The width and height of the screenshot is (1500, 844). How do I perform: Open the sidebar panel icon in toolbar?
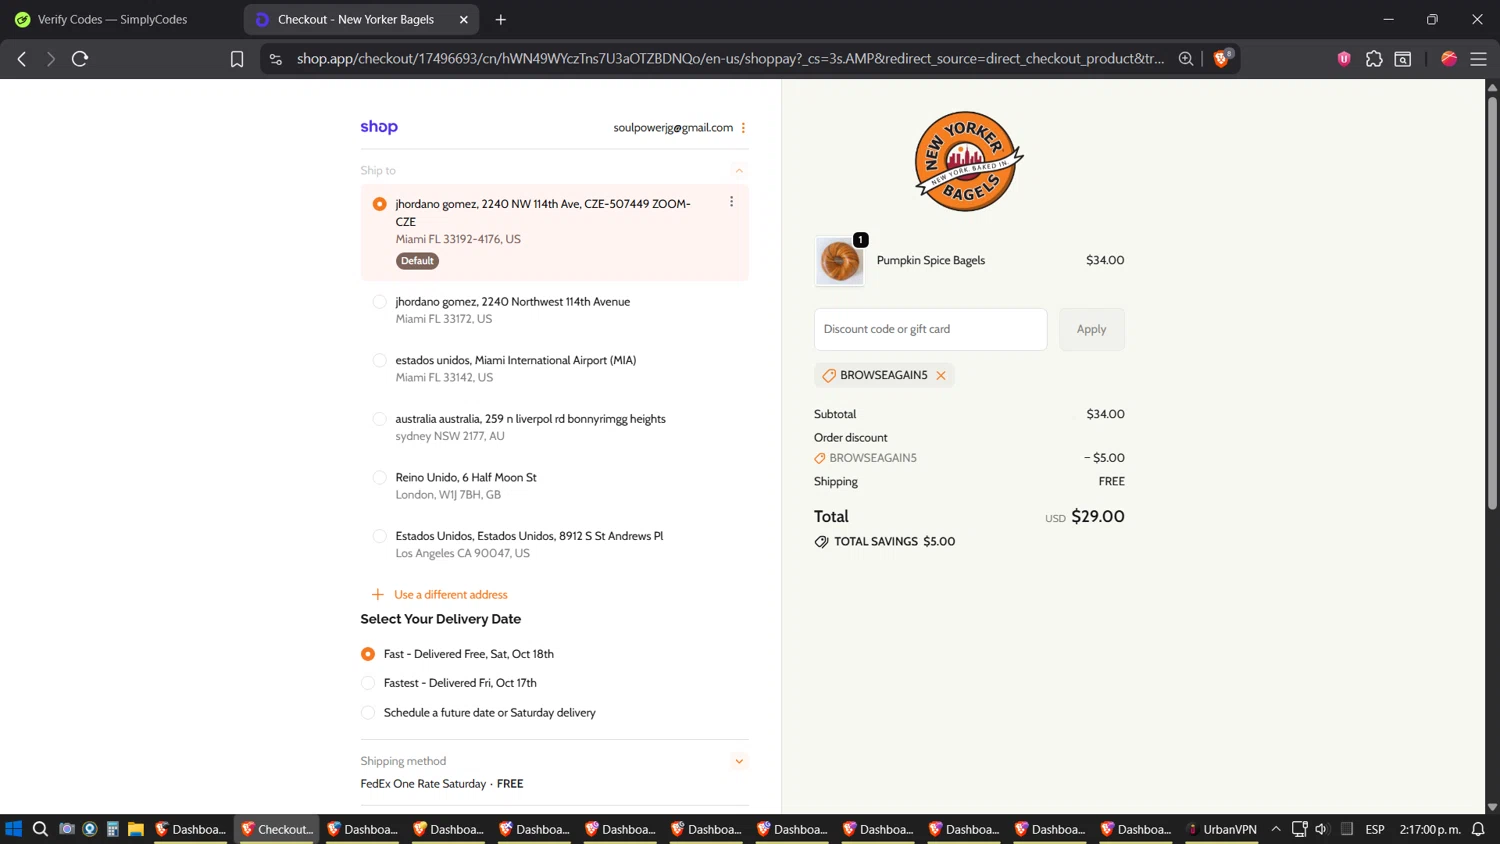point(1403,59)
